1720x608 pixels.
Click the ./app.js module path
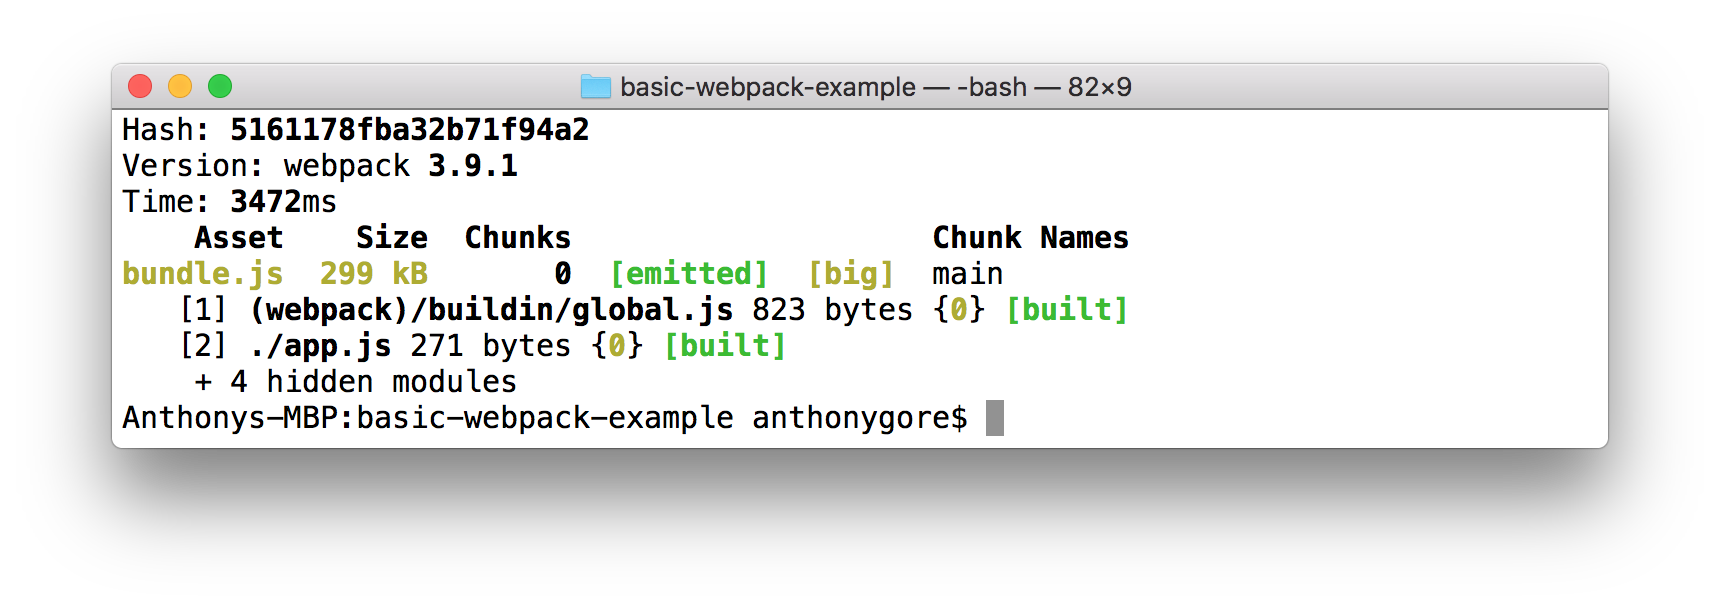pos(319,346)
